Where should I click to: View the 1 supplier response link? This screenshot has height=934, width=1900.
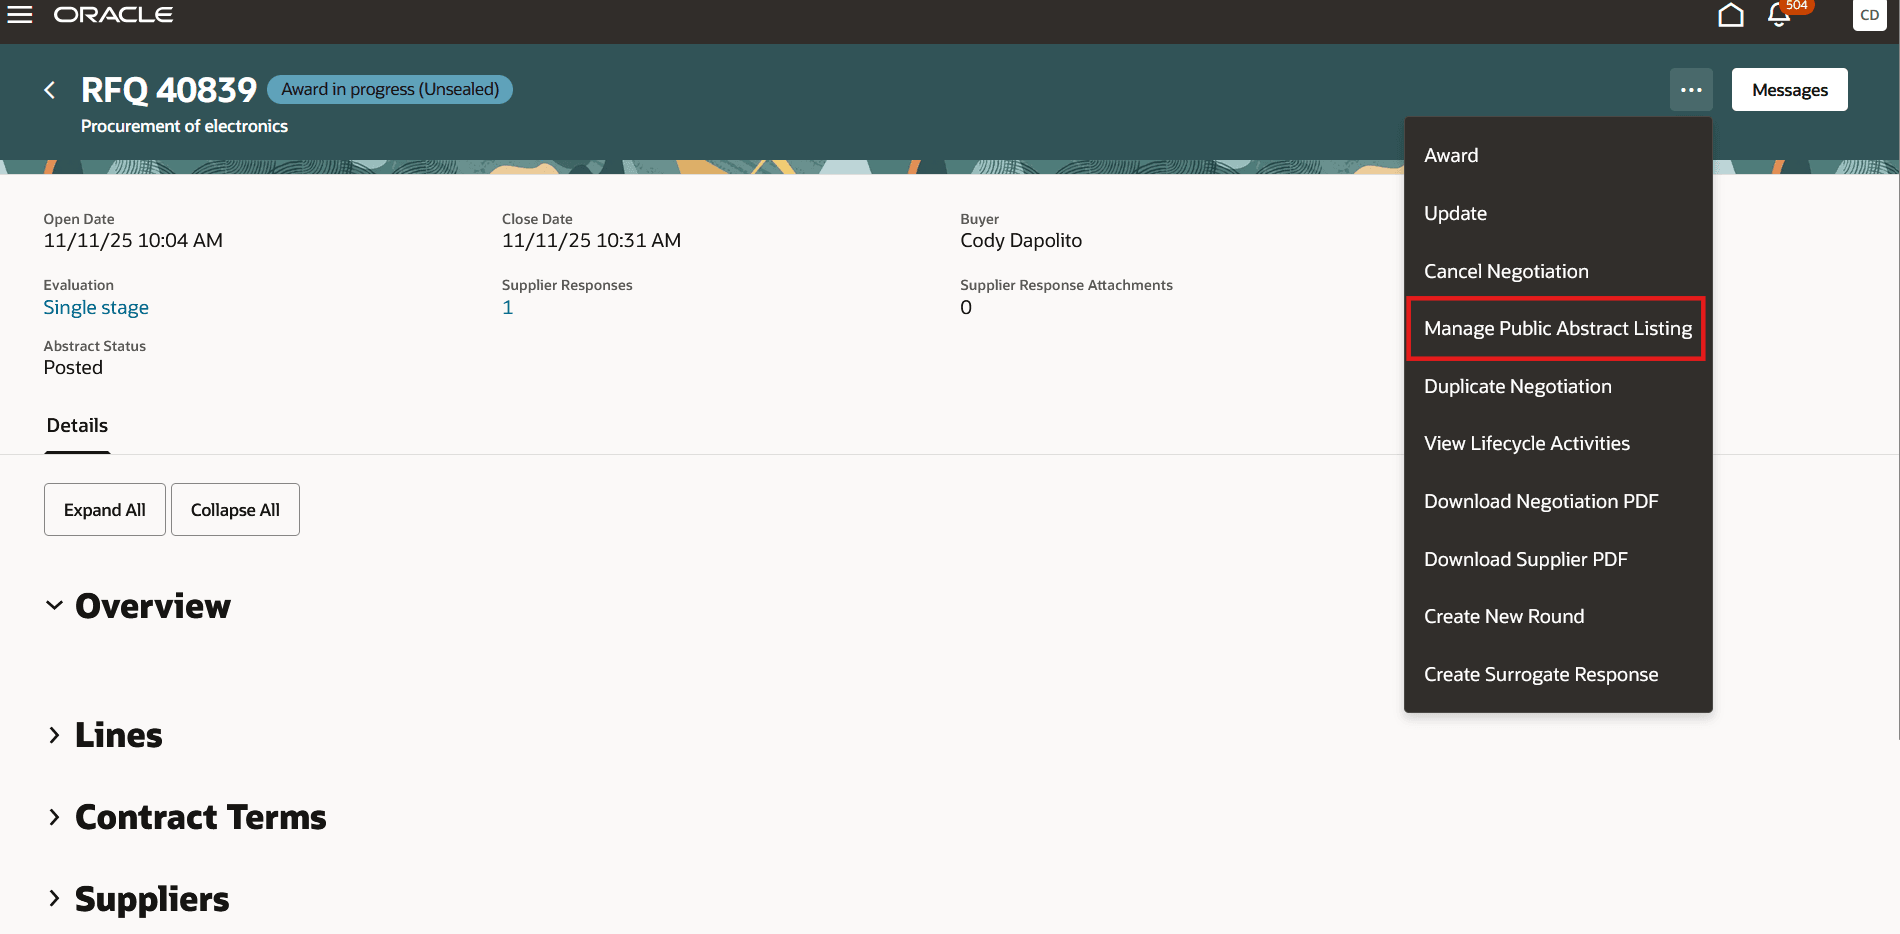click(x=507, y=307)
